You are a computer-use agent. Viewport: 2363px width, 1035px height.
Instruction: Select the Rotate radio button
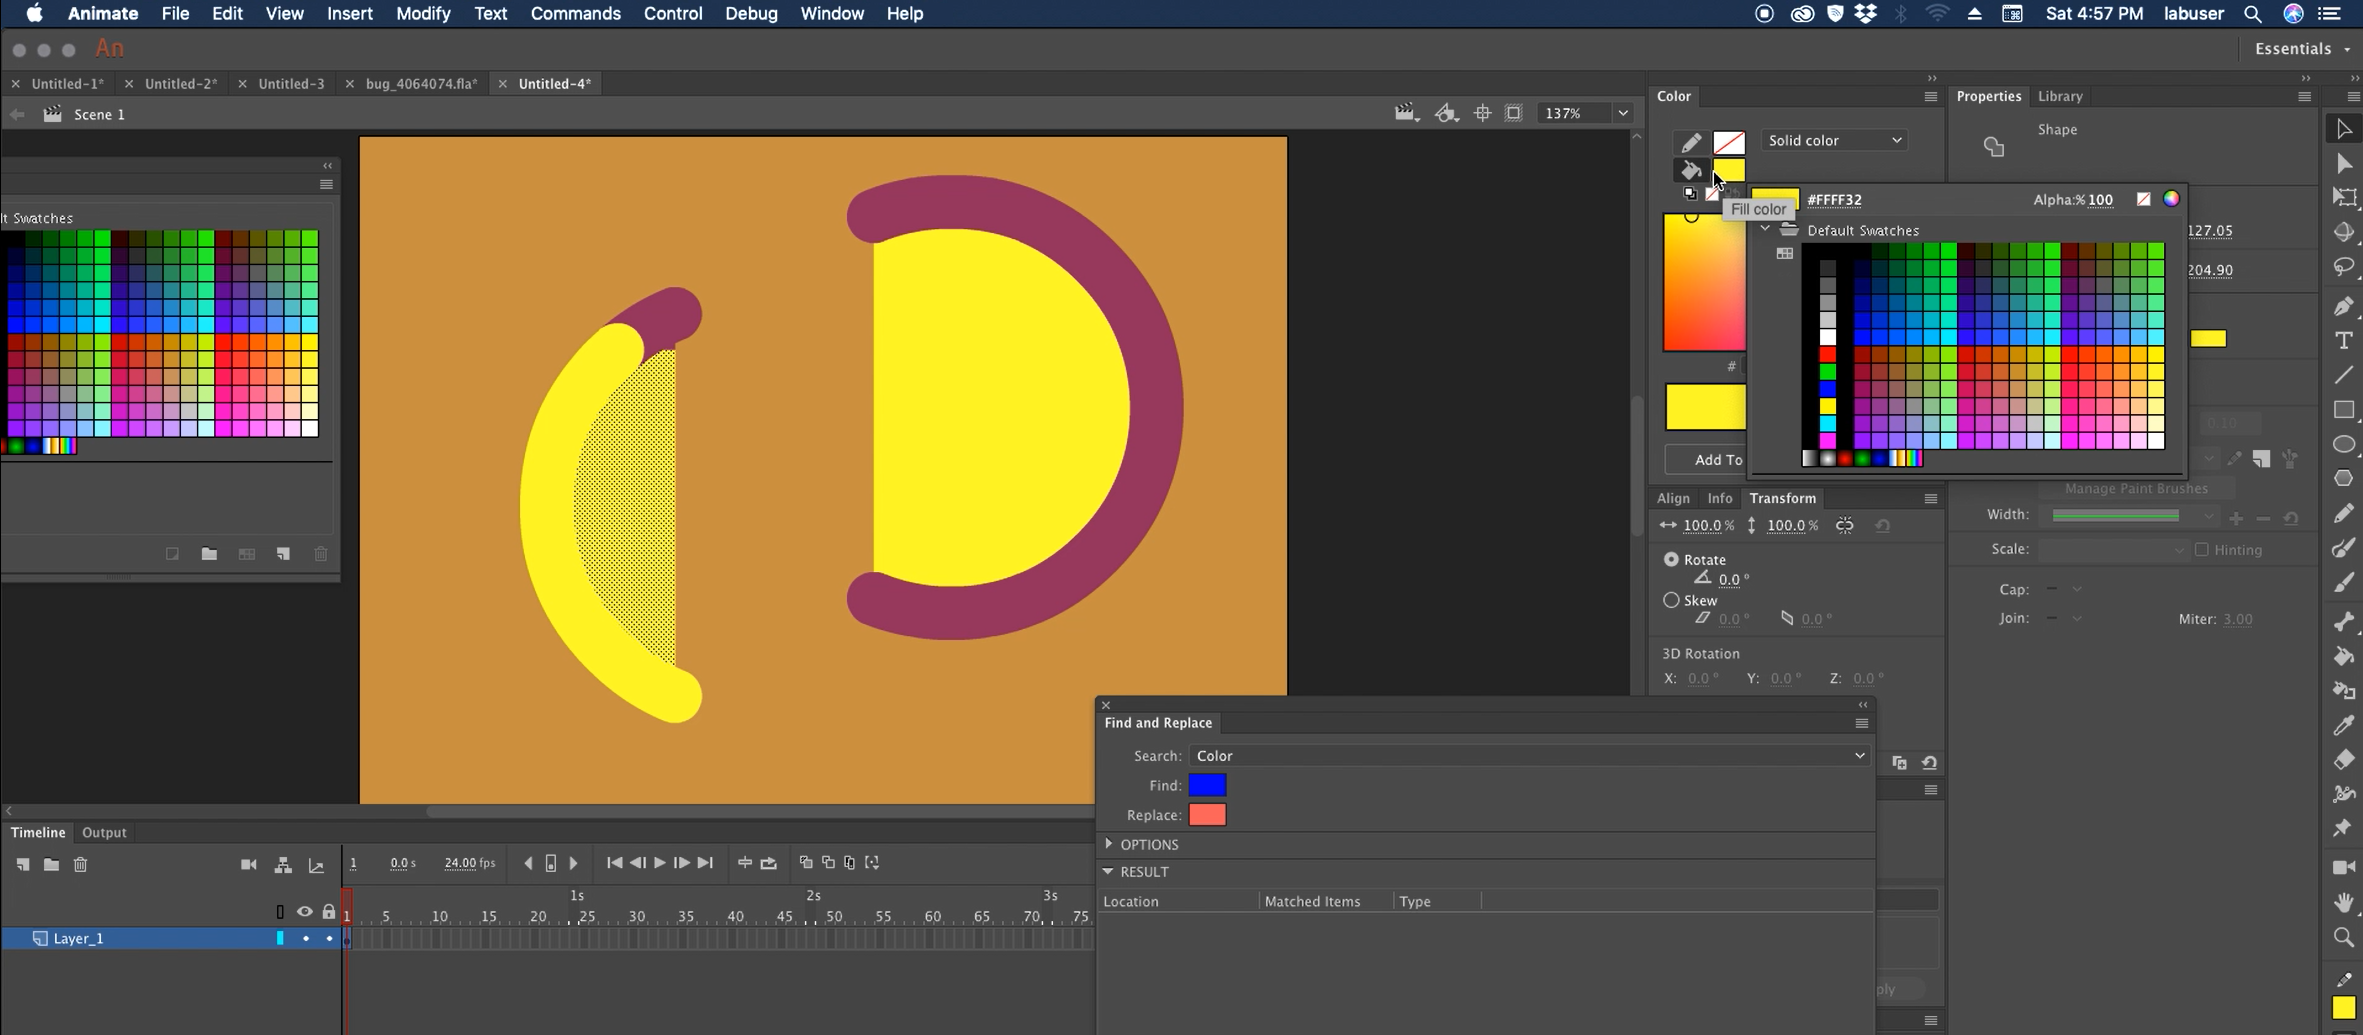click(x=1671, y=559)
